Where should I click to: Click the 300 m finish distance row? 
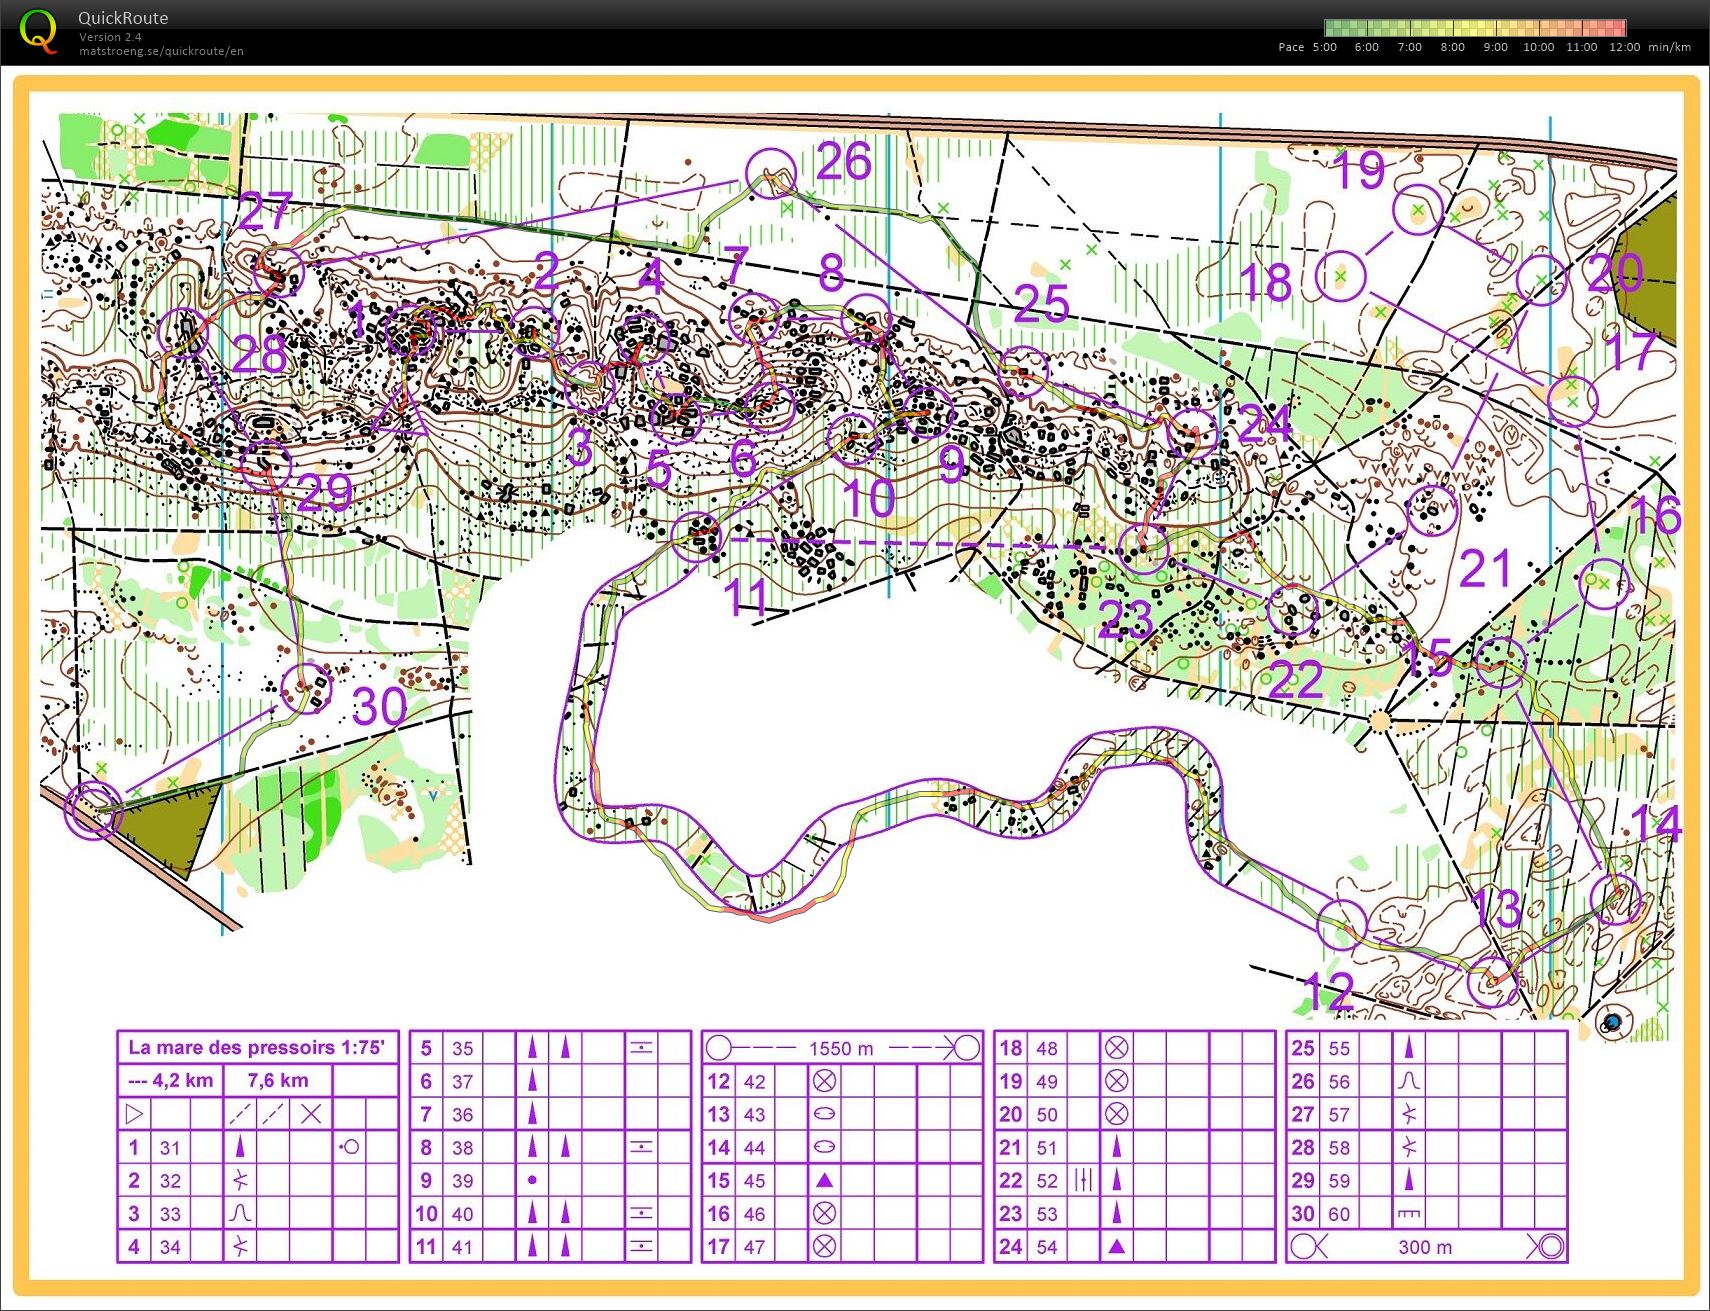pyautogui.click(x=1426, y=1247)
